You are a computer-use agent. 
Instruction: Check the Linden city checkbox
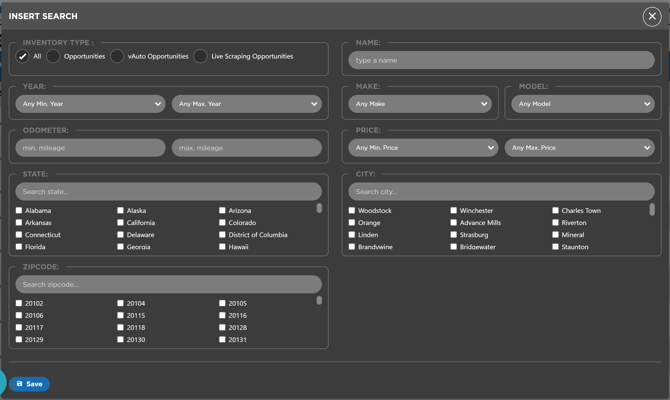[352, 235]
